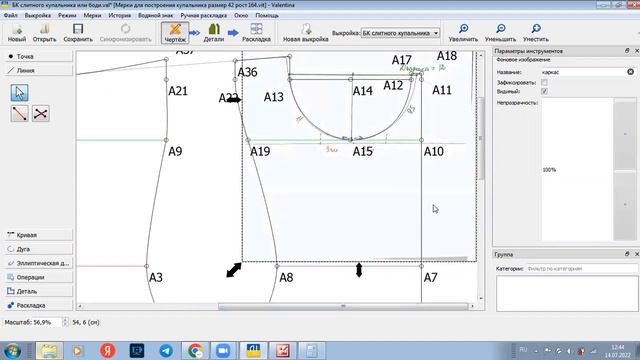This screenshot has width=640, height=360.
Task: Expand the Точка tools section
Action: click(x=39, y=56)
